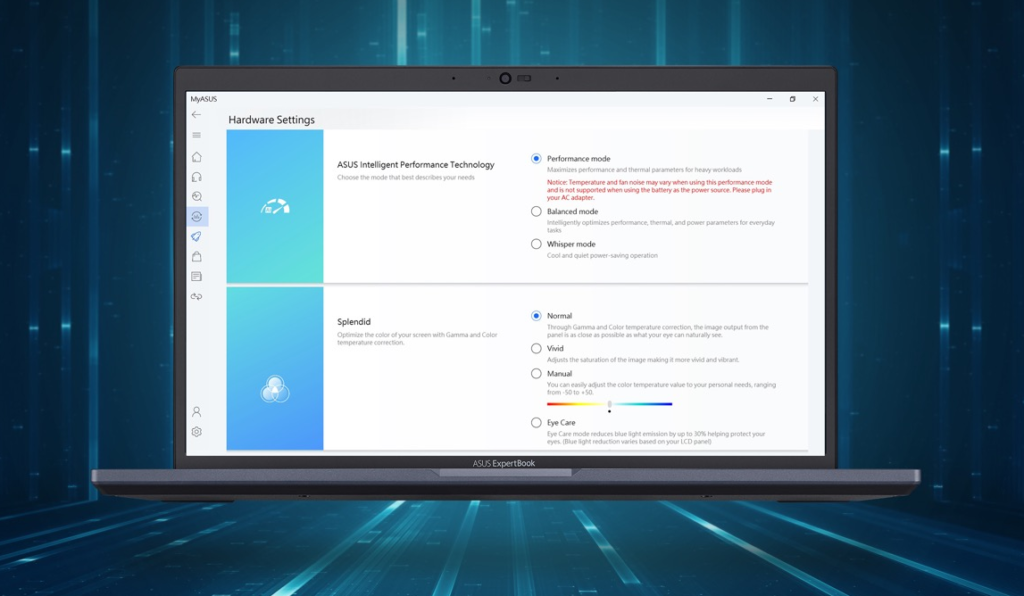
Task: Open the rocket-shaped sidebar icon
Action: click(197, 237)
